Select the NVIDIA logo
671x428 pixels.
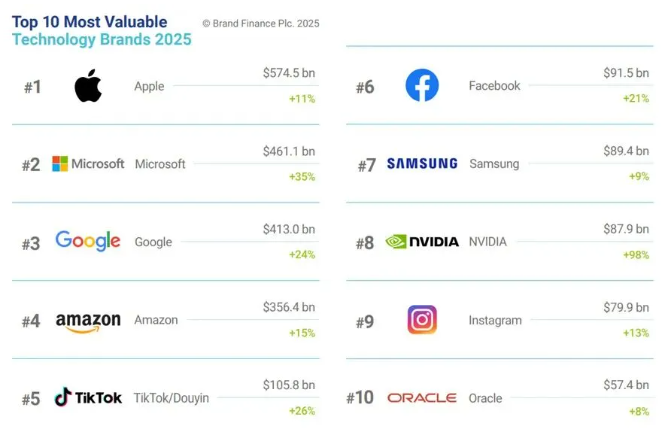[422, 242]
